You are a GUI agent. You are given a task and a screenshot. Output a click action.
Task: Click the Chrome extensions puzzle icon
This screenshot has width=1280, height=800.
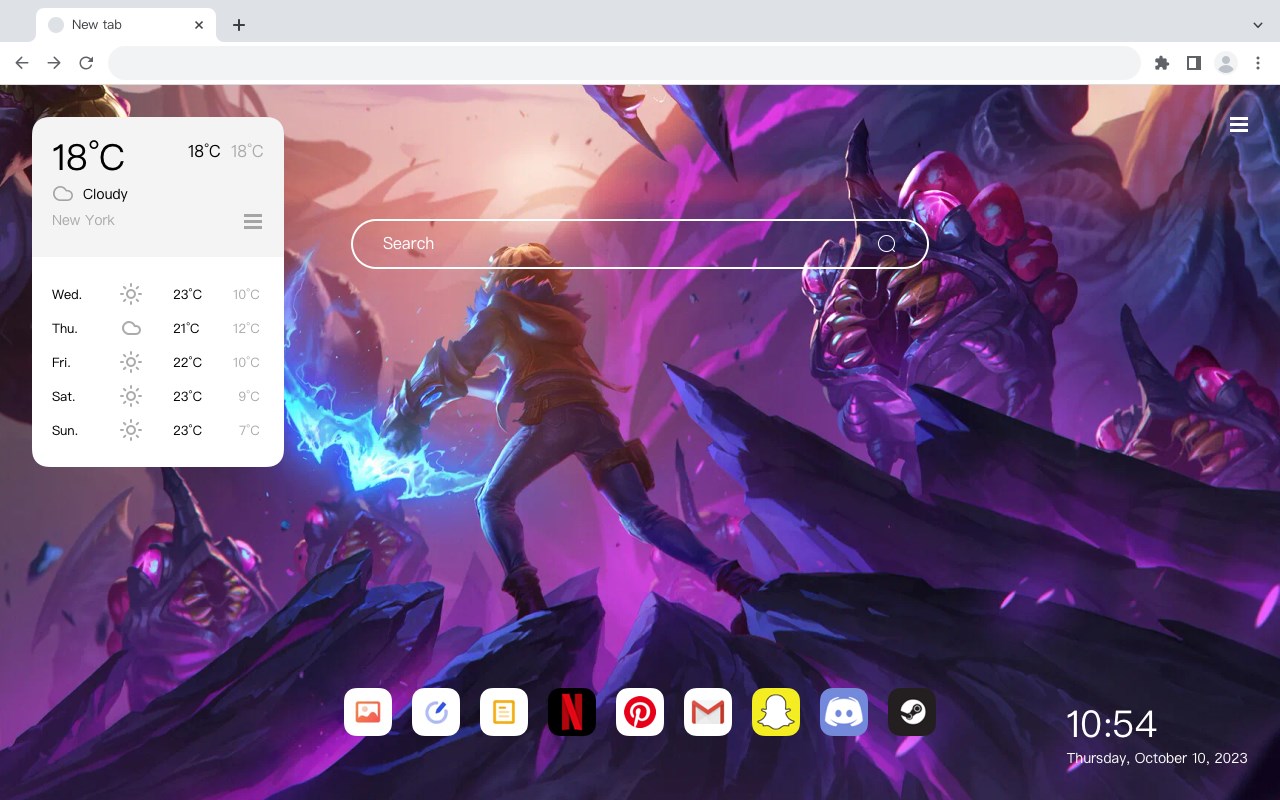tap(1161, 63)
